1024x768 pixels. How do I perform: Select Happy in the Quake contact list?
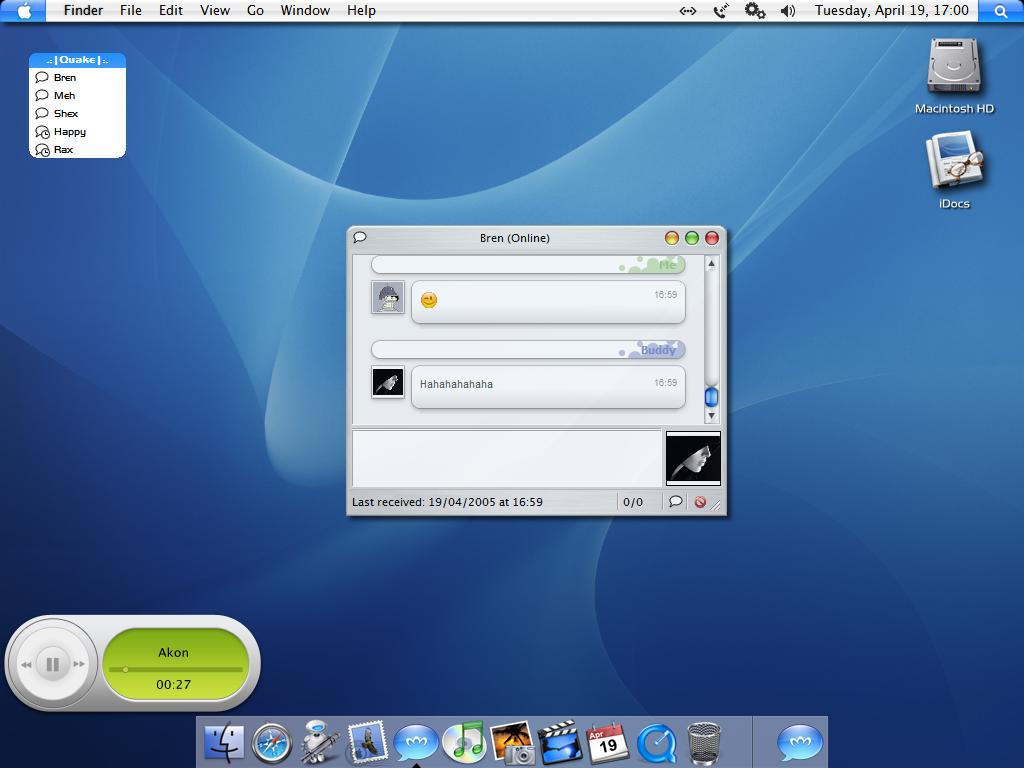(77, 131)
